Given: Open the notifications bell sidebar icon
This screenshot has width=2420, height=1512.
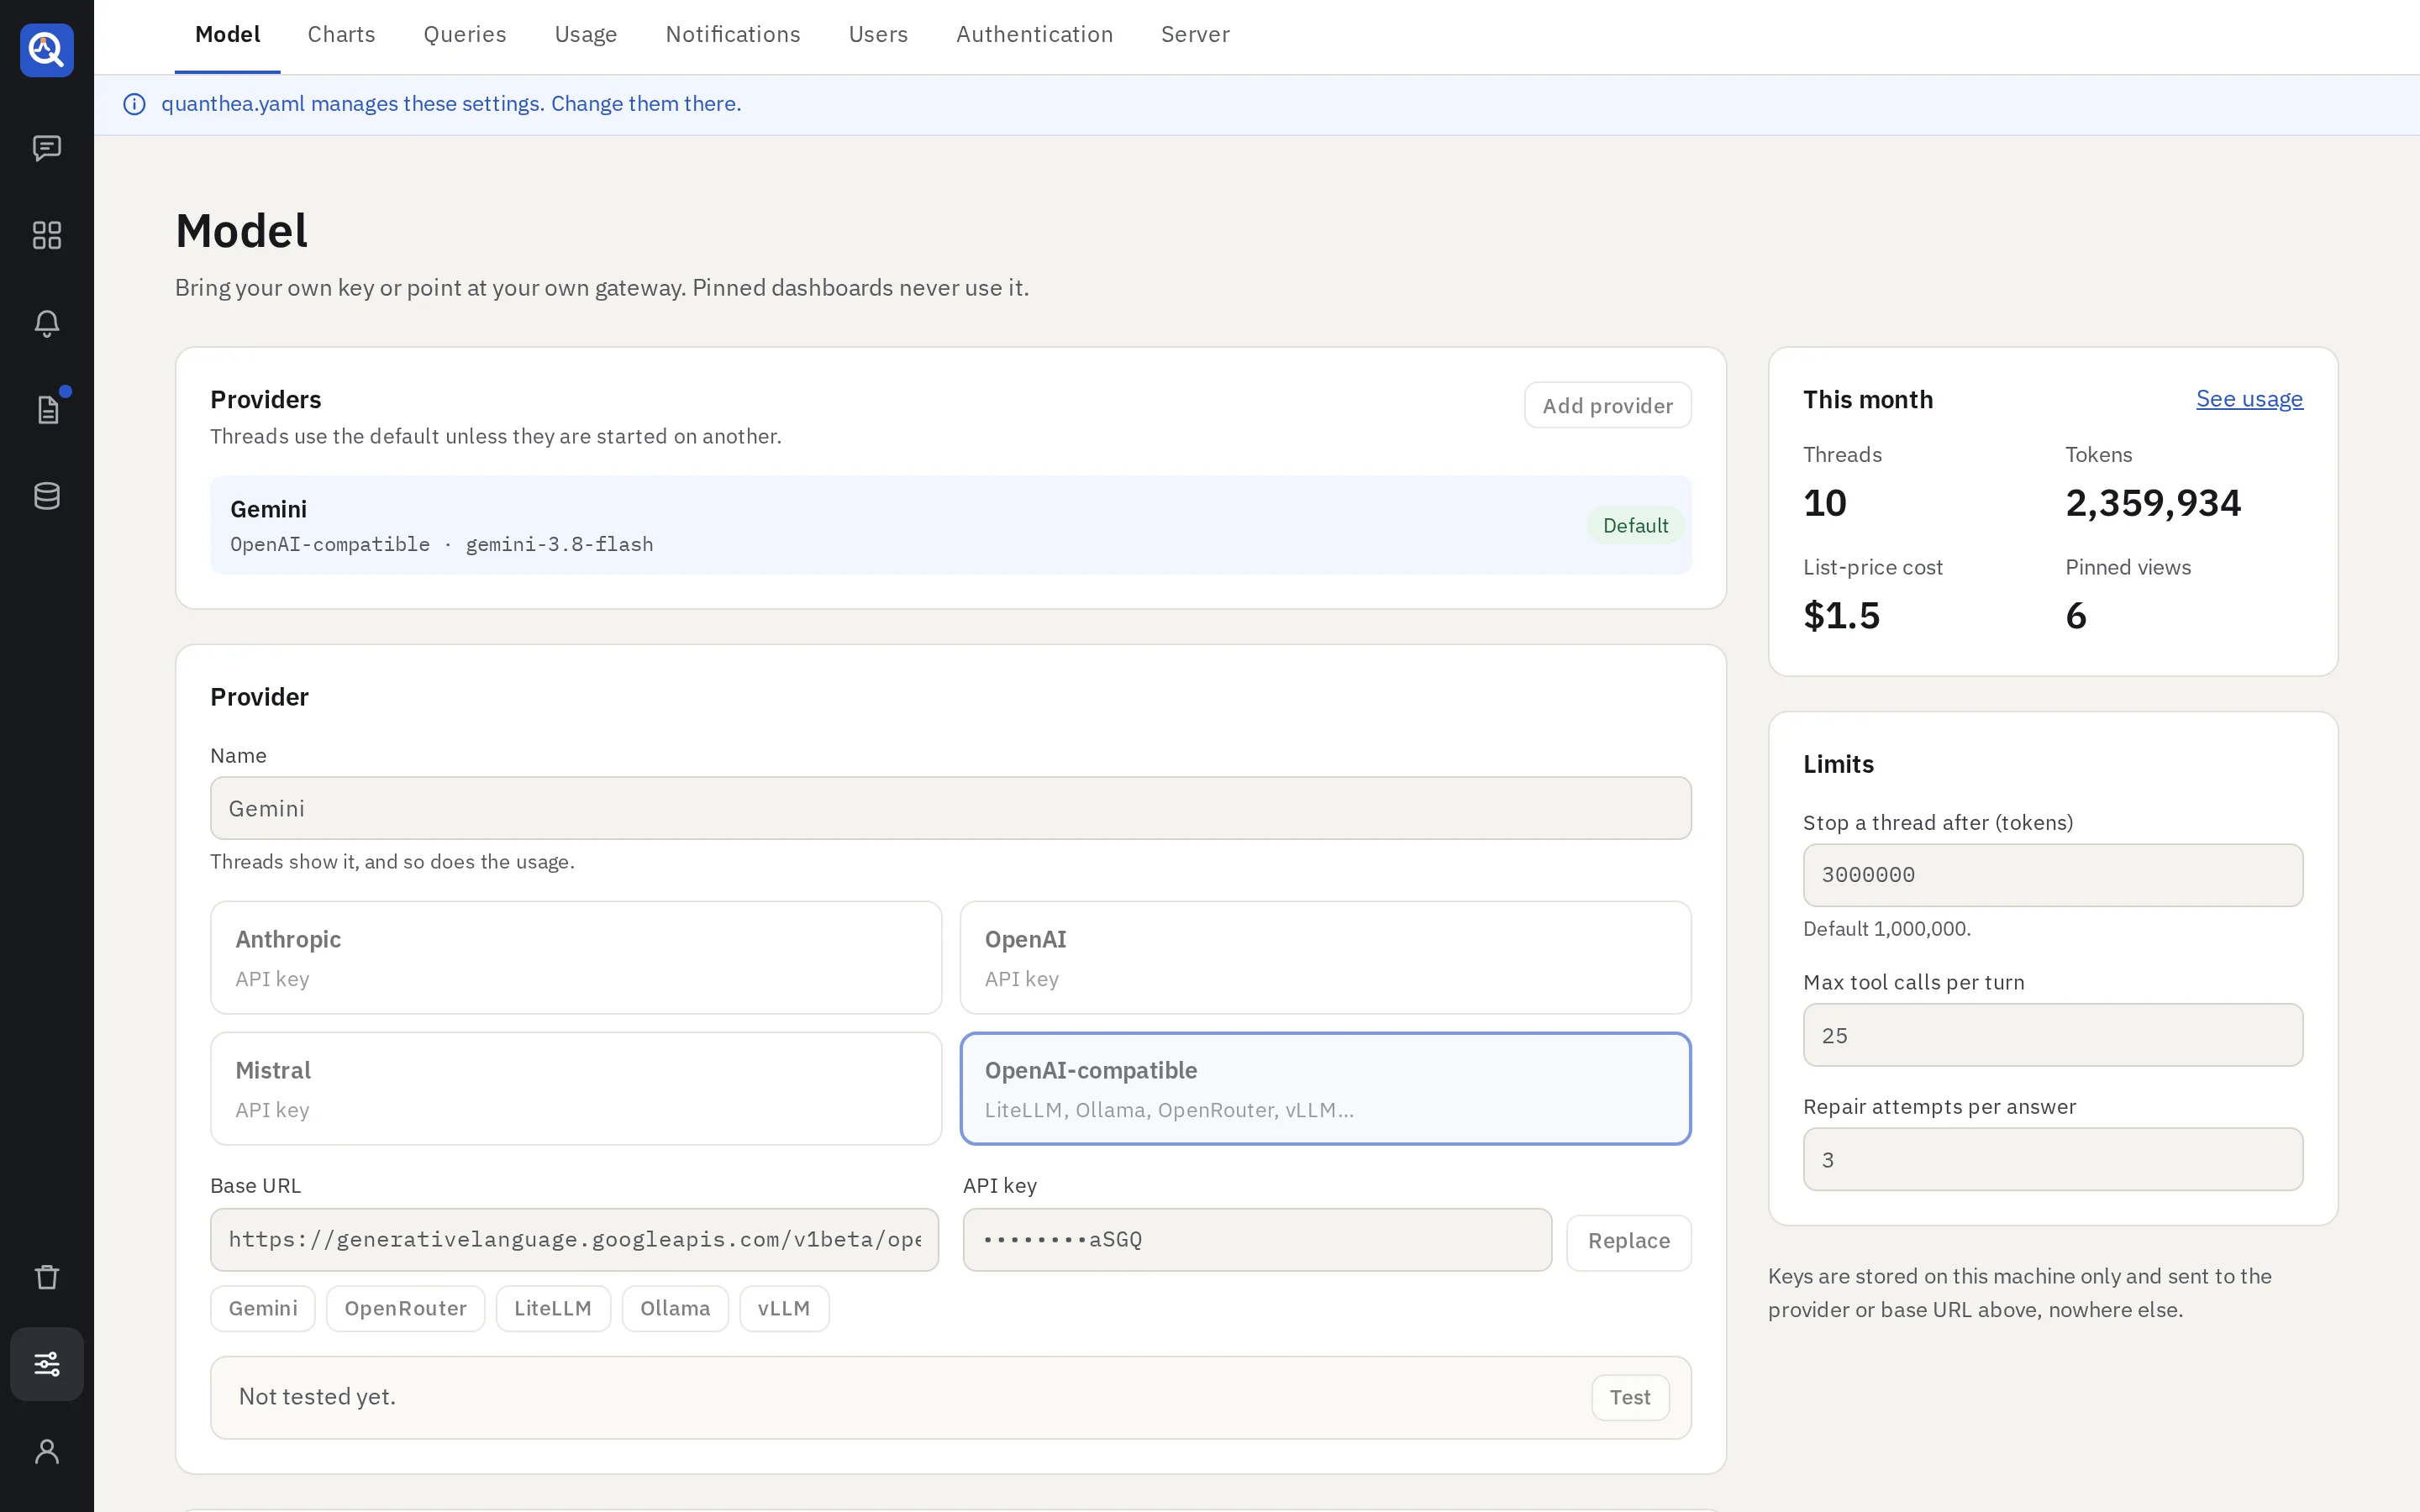Looking at the screenshot, I should coord(47,323).
